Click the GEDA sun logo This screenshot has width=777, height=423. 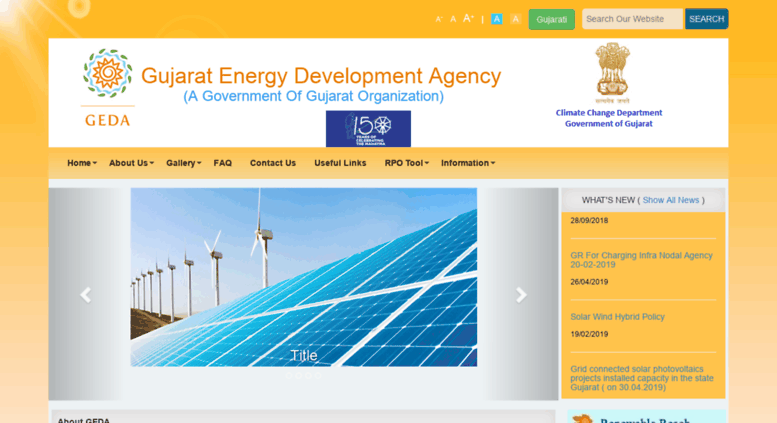click(108, 73)
